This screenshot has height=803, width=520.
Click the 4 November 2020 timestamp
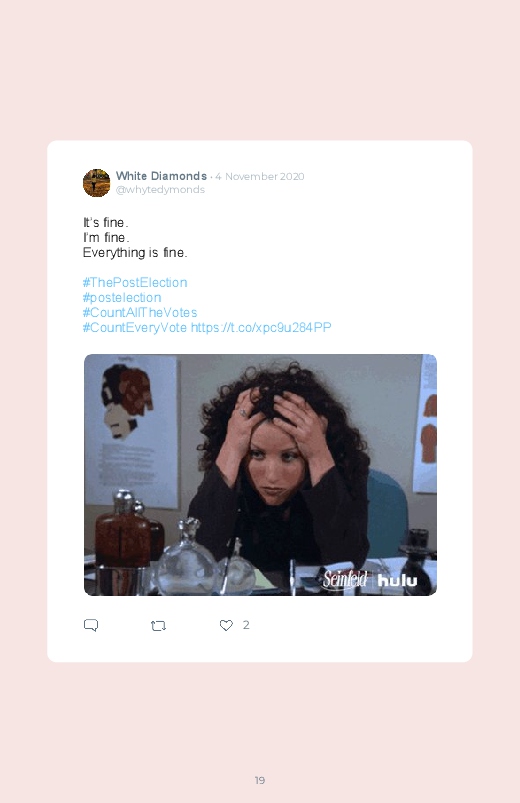tap(260, 177)
